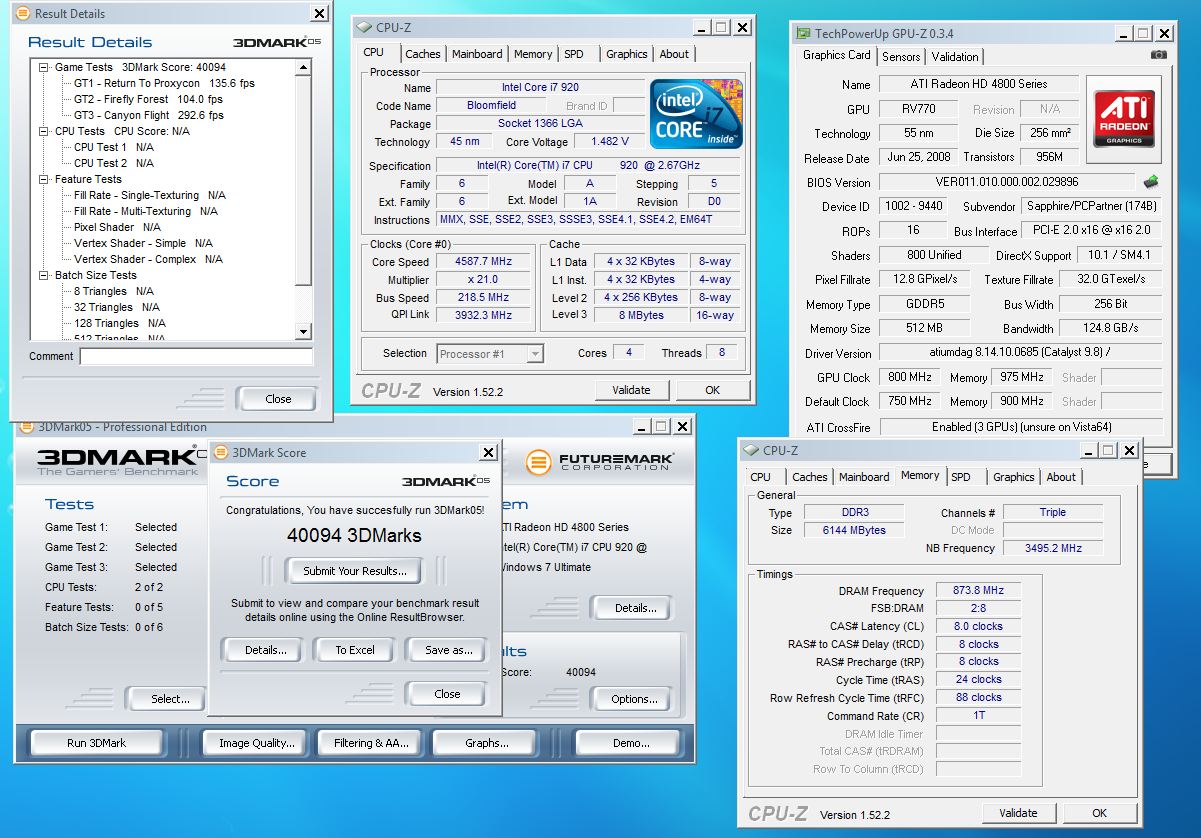Click the ATI Radeon graphics logo
The width and height of the screenshot is (1201, 838).
(1123, 118)
